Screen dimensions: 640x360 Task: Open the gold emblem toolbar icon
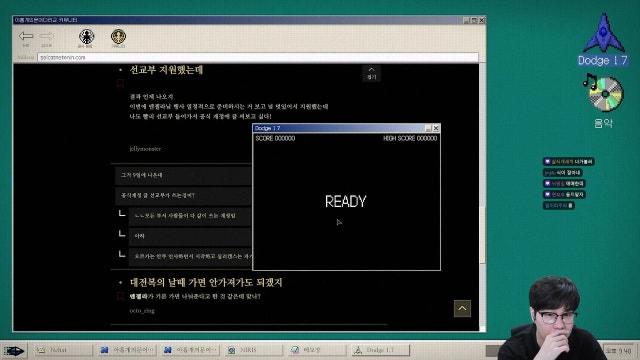pyautogui.click(x=118, y=36)
